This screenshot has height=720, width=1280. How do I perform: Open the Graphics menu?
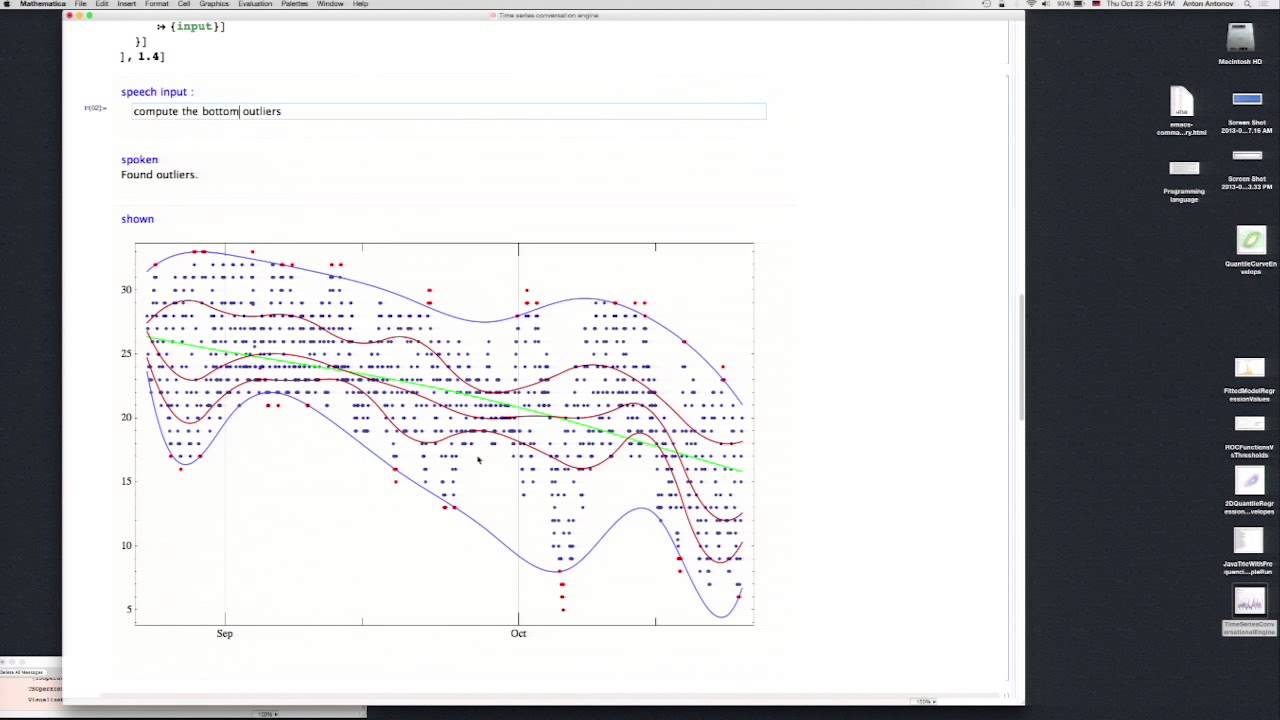click(x=214, y=4)
